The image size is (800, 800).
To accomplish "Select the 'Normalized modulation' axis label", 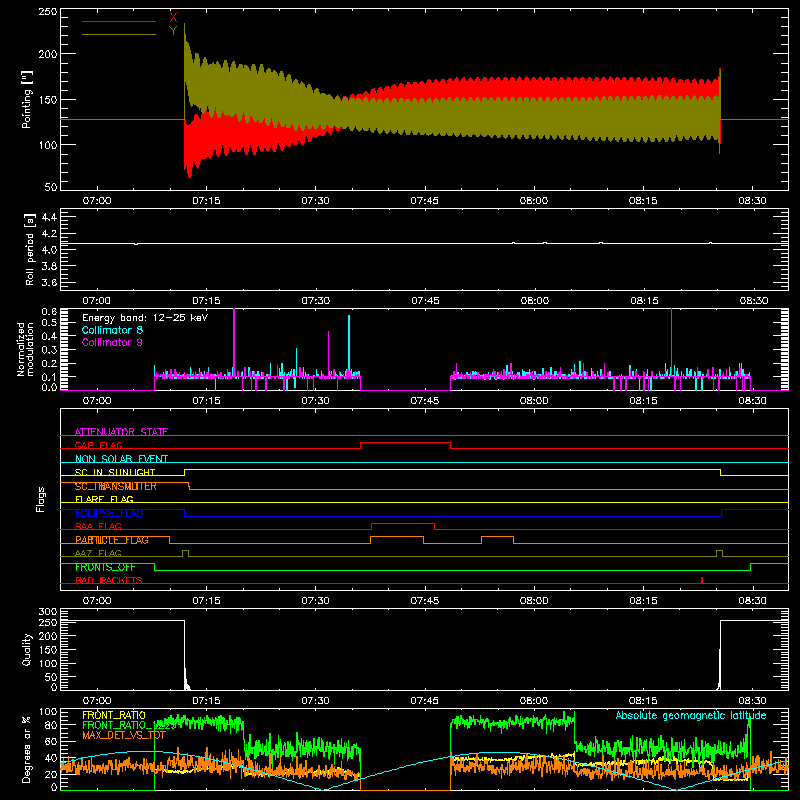I will click(x=24, y=349).
